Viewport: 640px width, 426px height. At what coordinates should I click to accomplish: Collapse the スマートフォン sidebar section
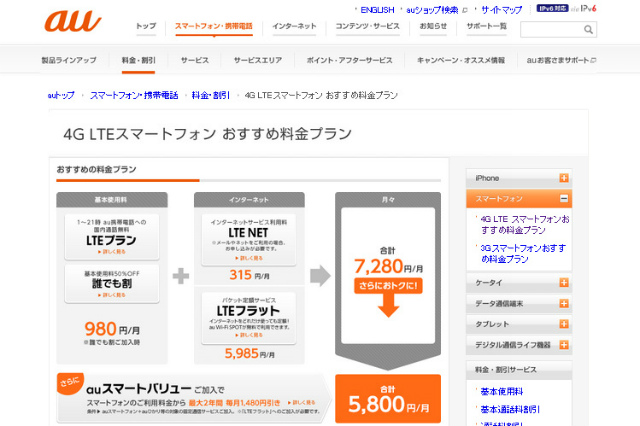[x=564, y=199]
